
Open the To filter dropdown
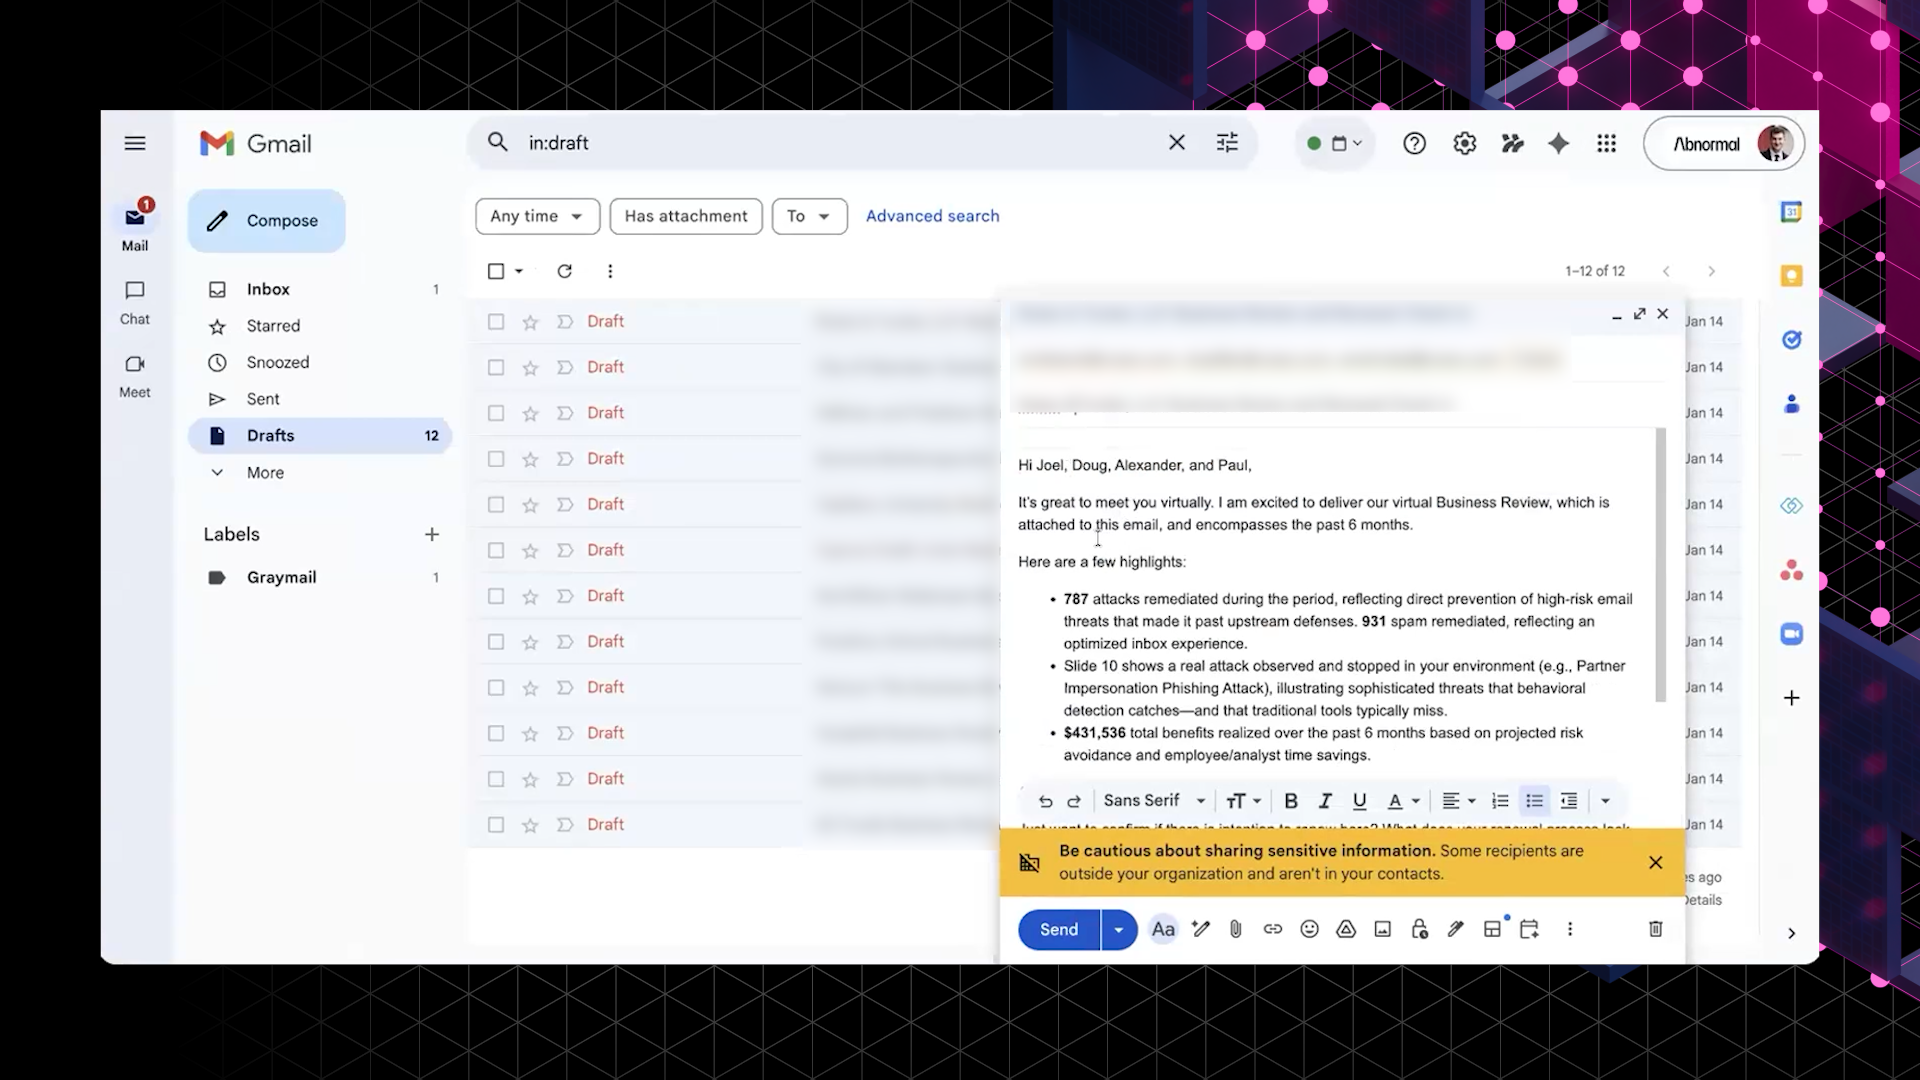[x=810, y=216]
